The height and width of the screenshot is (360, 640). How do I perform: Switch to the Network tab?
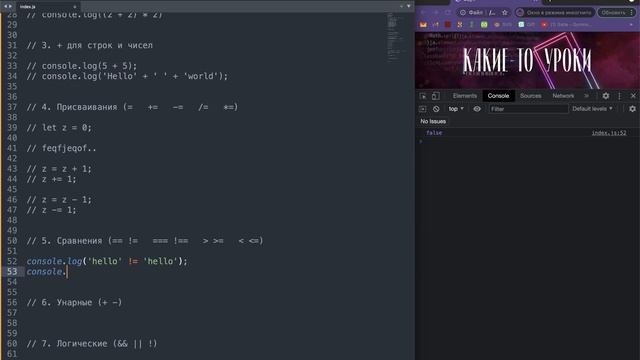pyautogui.click(x=563, y=96)
